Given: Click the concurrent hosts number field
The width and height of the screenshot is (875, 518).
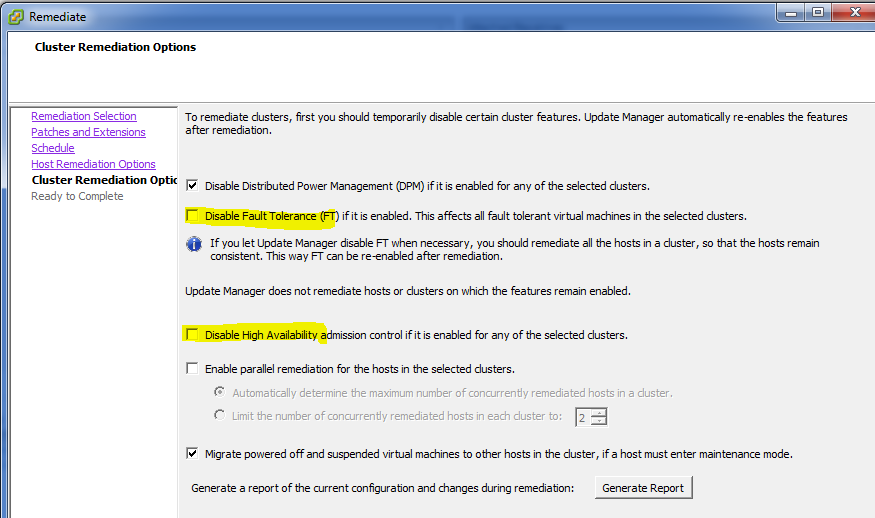Looking at the screenshot, I should [x=584, y=417].
